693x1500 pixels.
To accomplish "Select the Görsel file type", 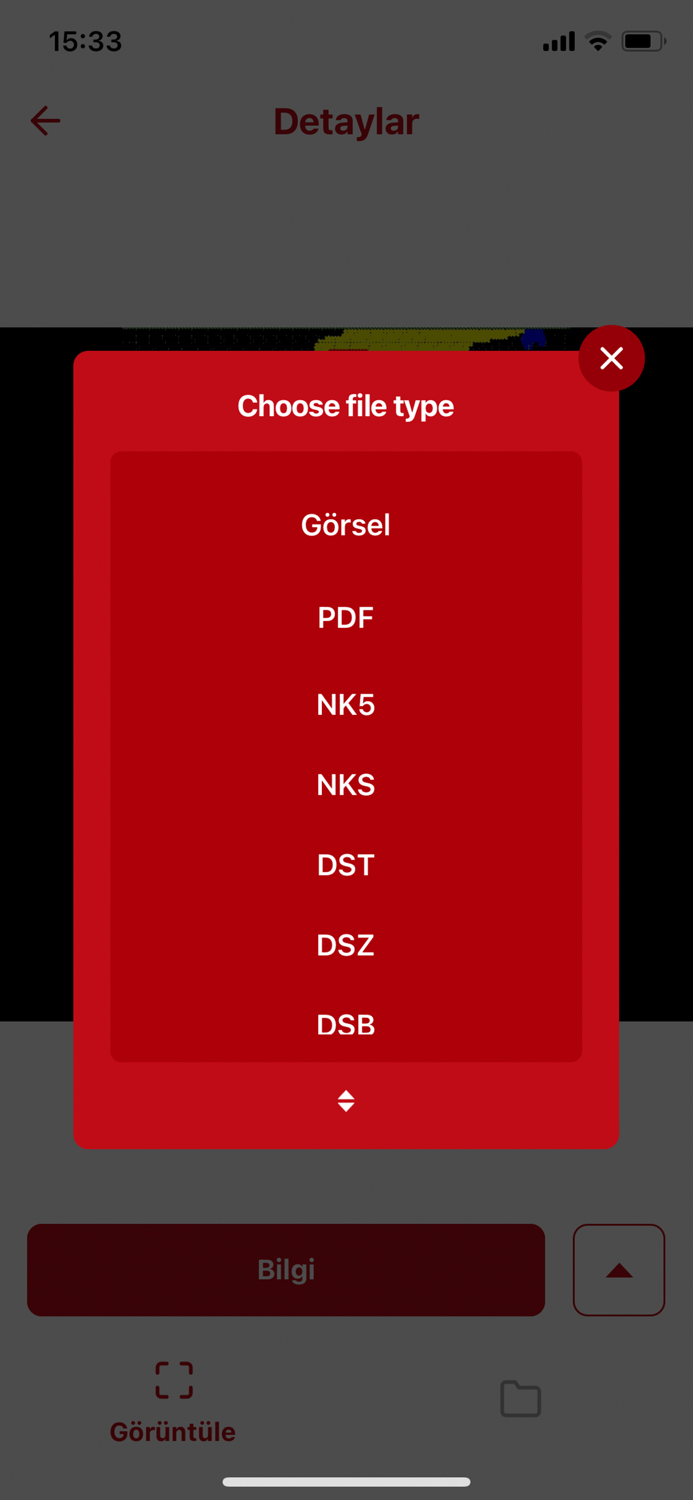I will (346, 525).
